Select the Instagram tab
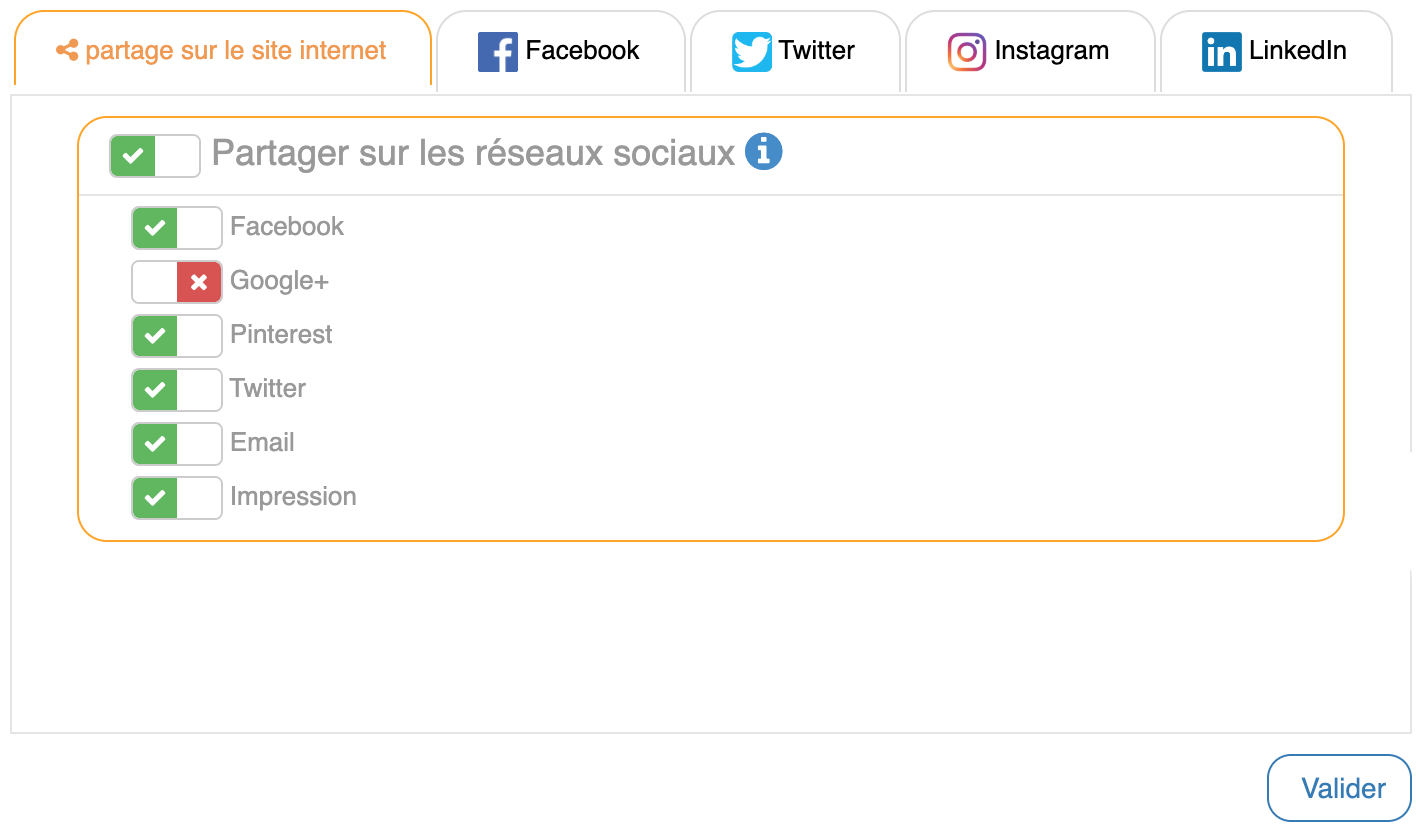The image size is (1416, 834). (1030, 52)
